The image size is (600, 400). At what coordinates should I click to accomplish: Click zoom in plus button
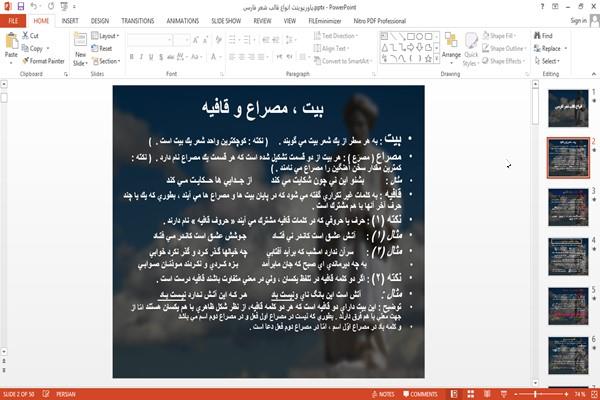click(566, 394)
